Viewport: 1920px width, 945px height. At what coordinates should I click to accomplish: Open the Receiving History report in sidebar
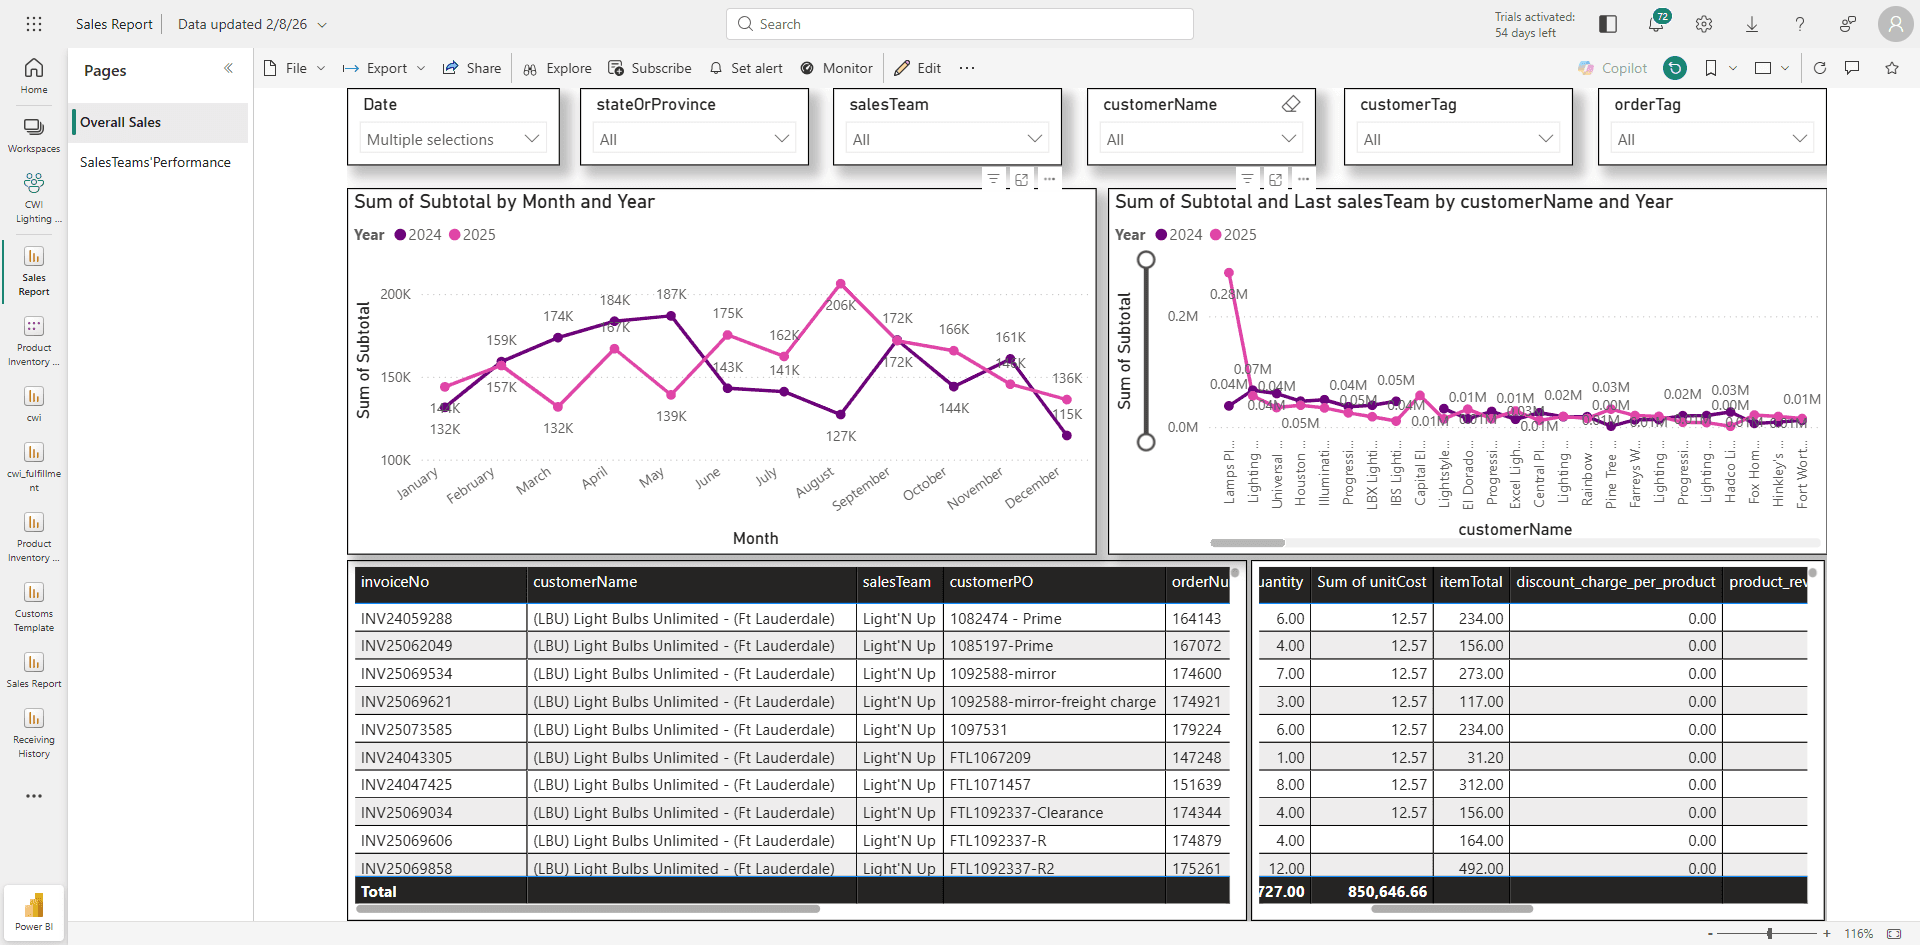pyautogui.click(x=34, y=732)
